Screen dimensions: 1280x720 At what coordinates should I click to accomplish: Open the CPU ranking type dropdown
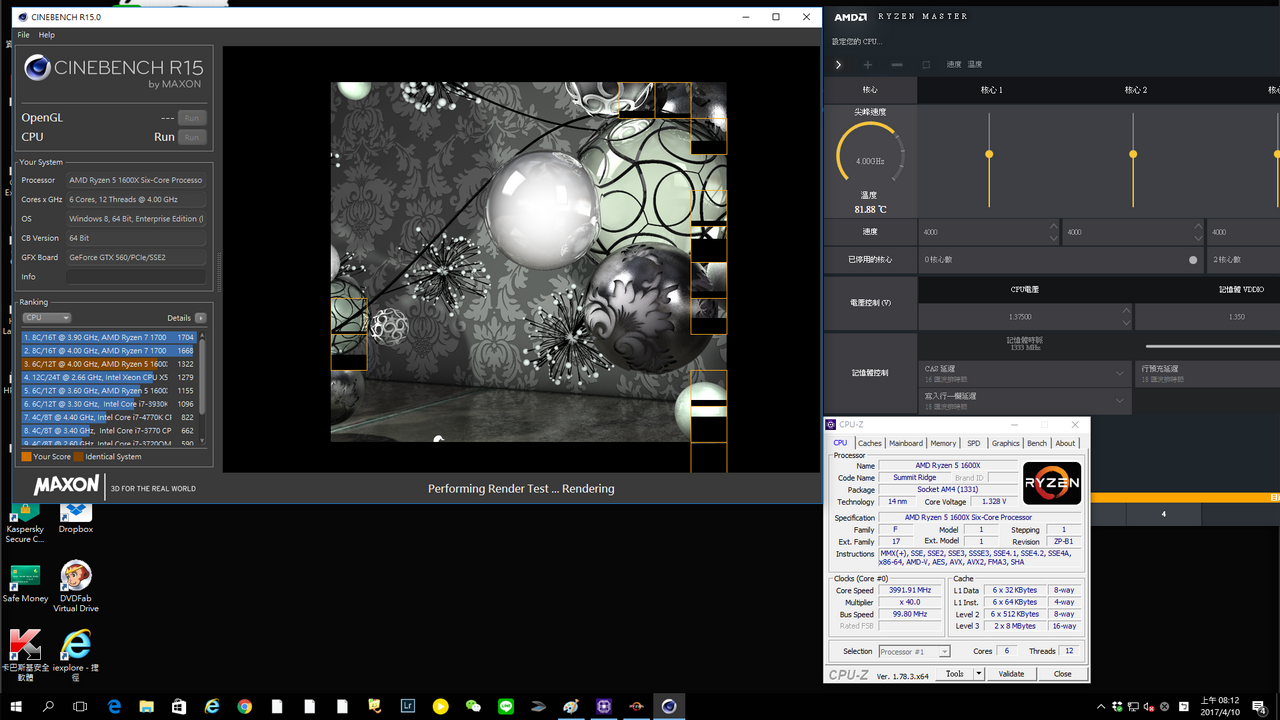46,318
